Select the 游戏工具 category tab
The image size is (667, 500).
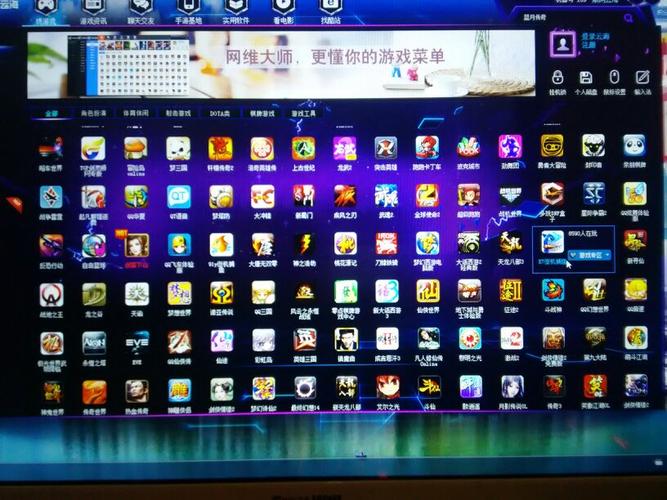304,114
